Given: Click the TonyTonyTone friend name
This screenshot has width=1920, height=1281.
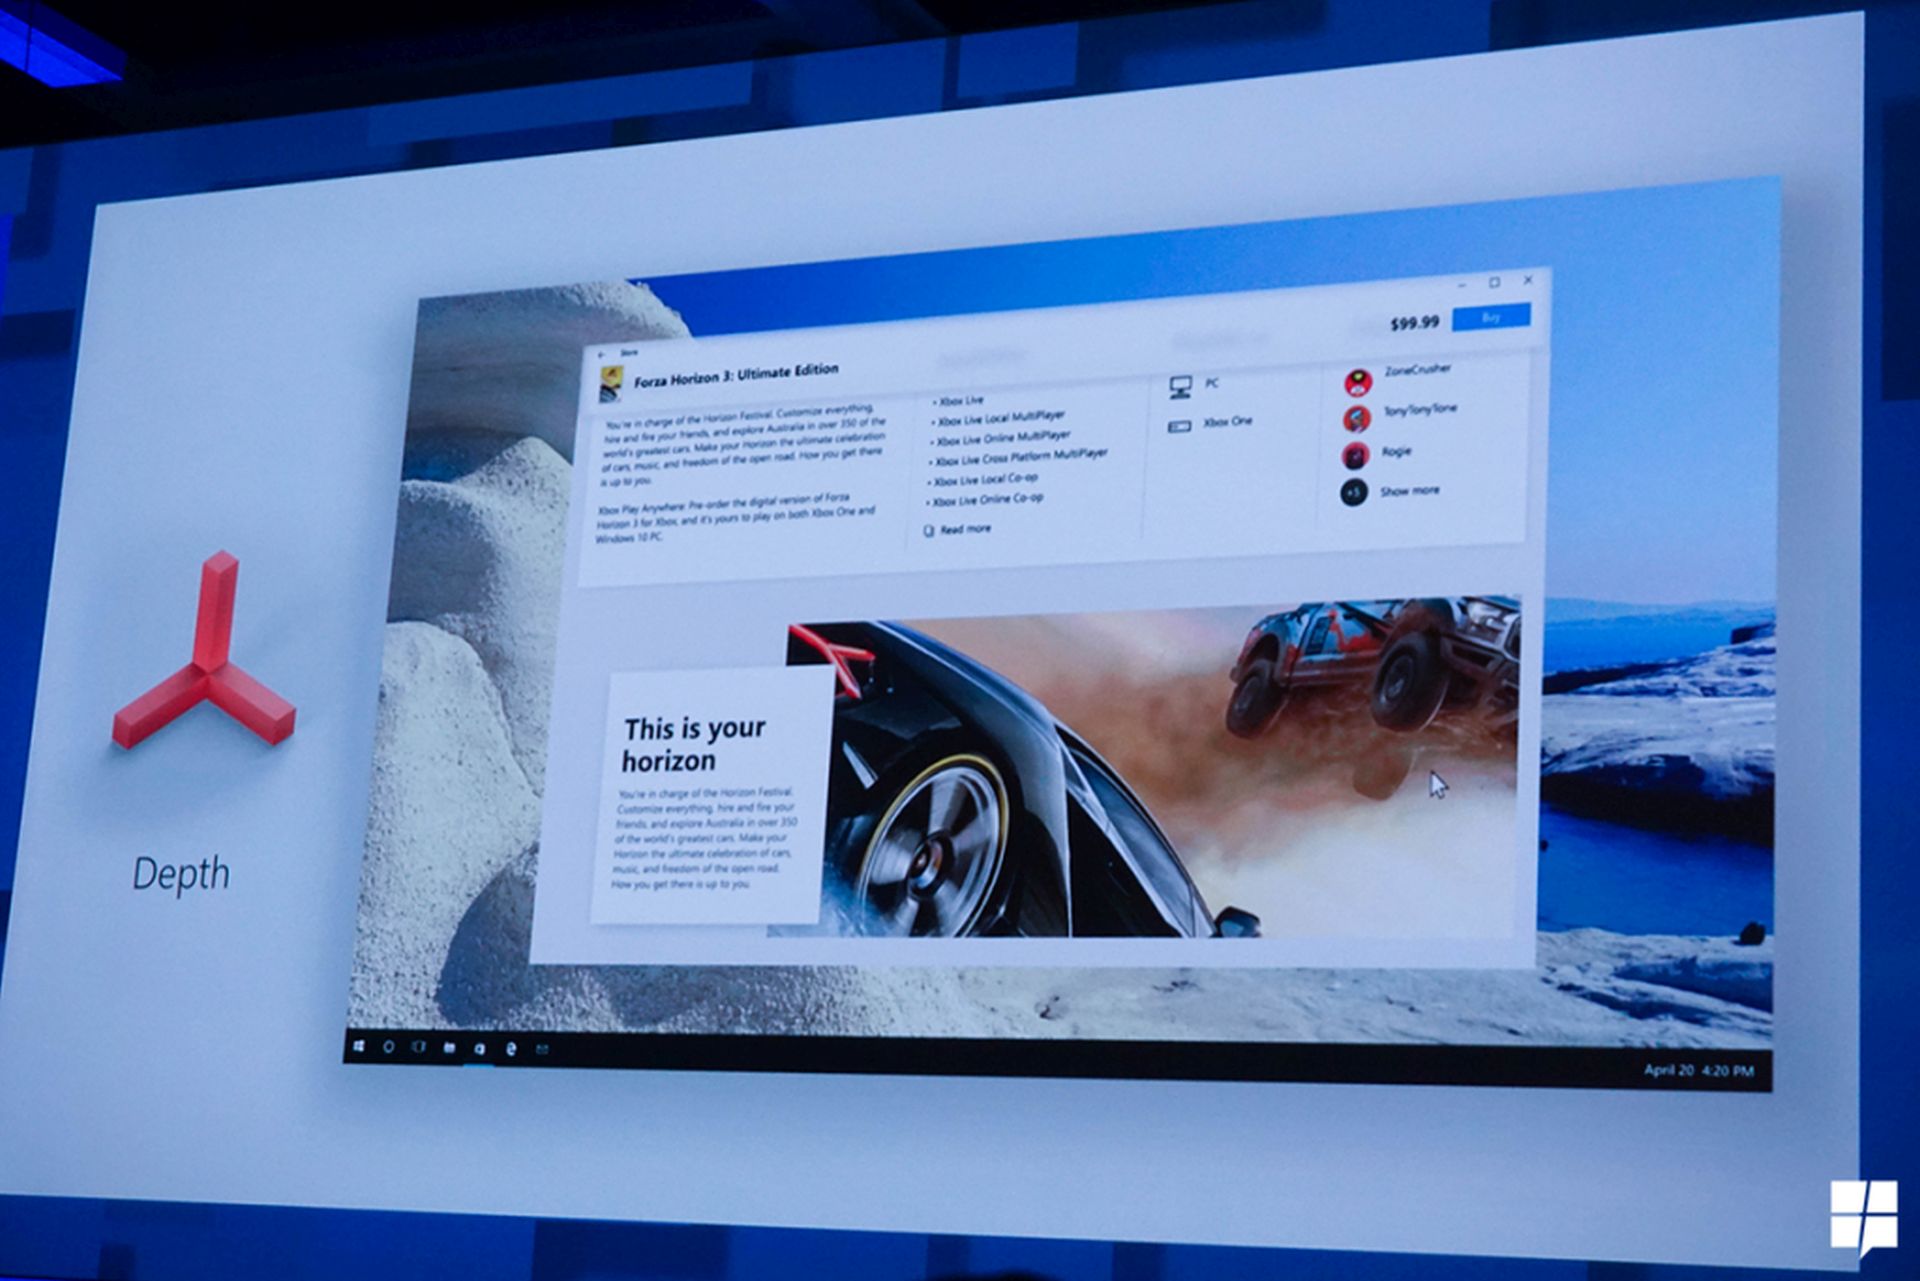Looking at the screenshot, I should click(1420, 409).
